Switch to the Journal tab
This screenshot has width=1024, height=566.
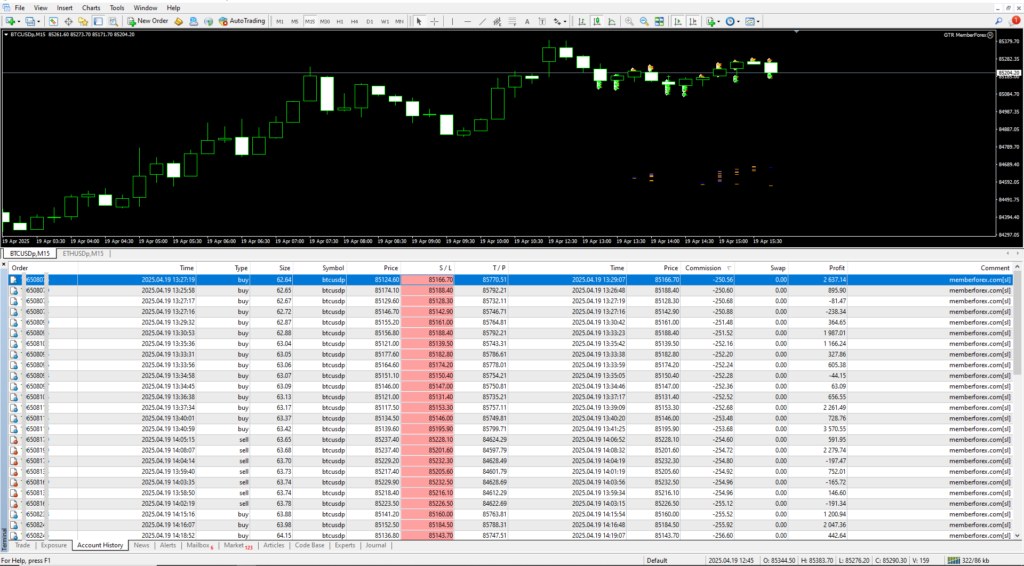coord(375,546)
